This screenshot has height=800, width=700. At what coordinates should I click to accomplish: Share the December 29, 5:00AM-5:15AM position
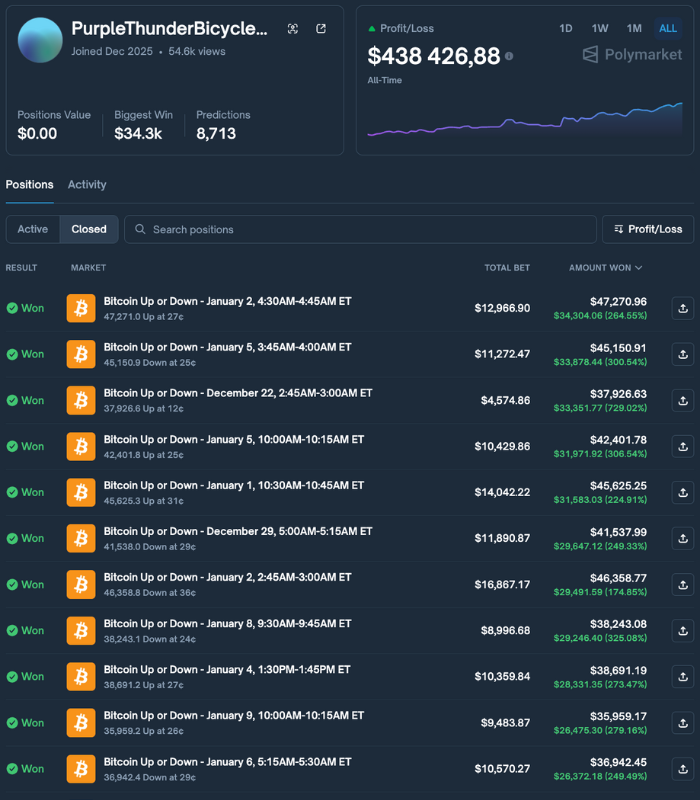683,538
